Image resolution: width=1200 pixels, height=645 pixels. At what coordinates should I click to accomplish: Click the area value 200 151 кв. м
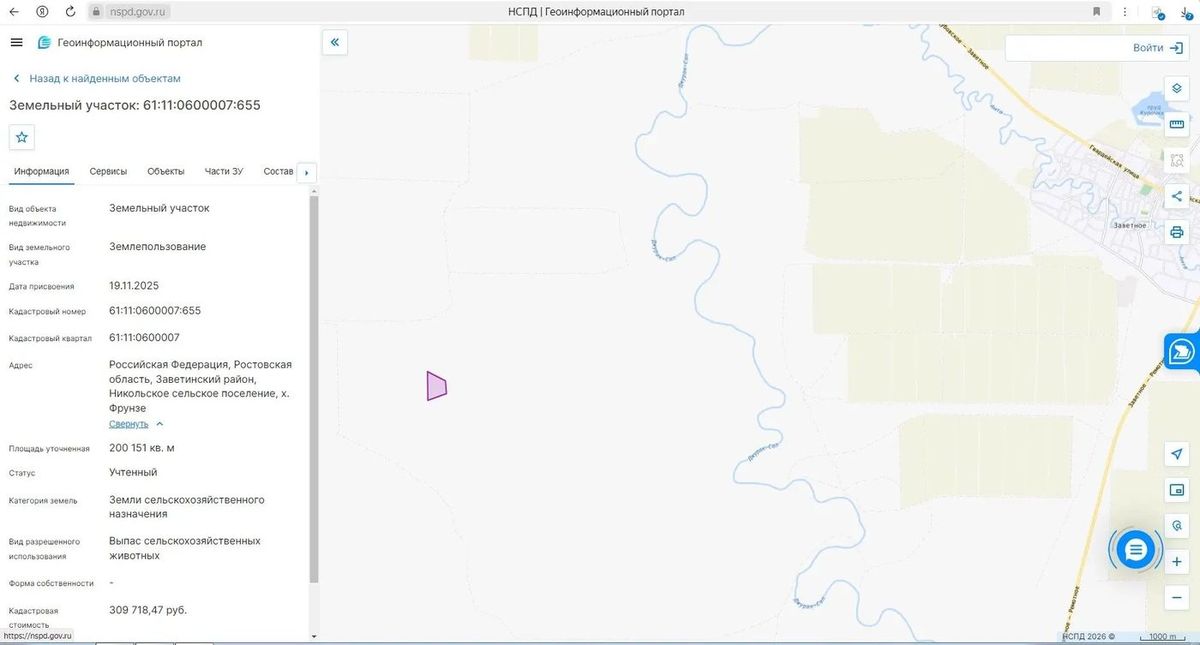click(142, 447)
